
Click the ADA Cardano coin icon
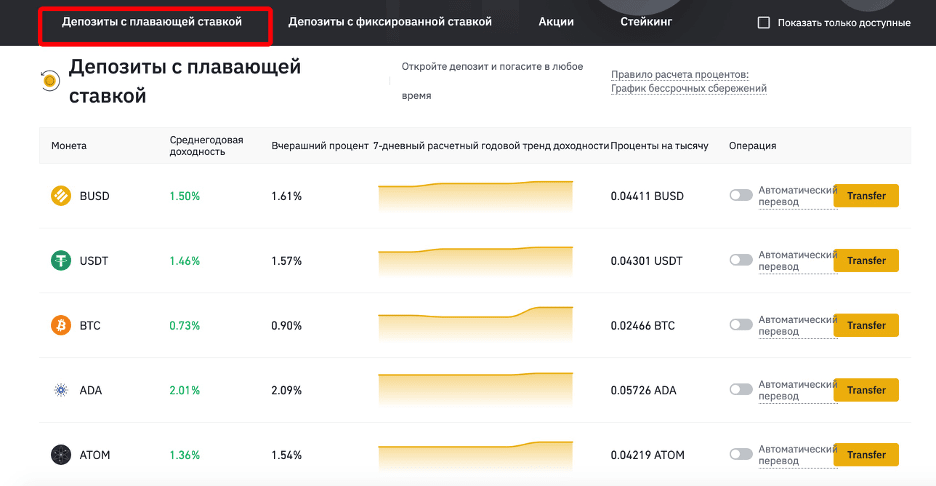[x=61, y=390]
